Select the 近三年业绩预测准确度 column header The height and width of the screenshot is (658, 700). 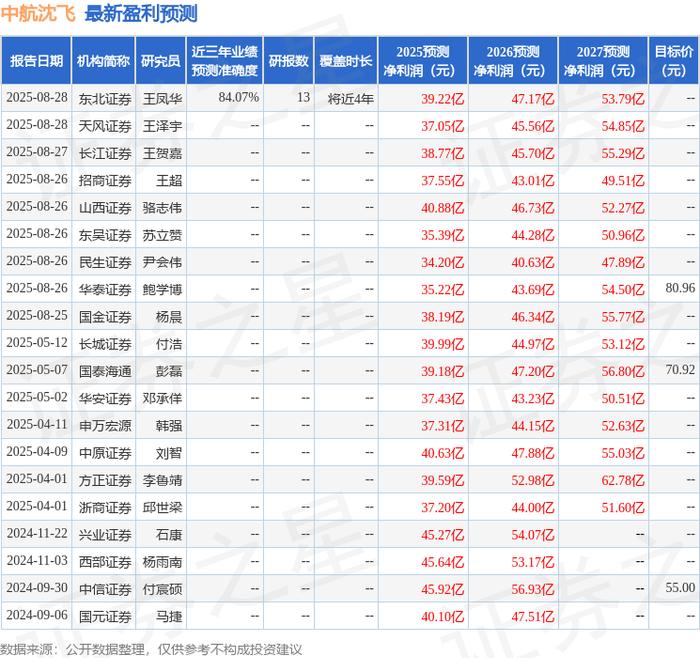[x=225, y=61]
